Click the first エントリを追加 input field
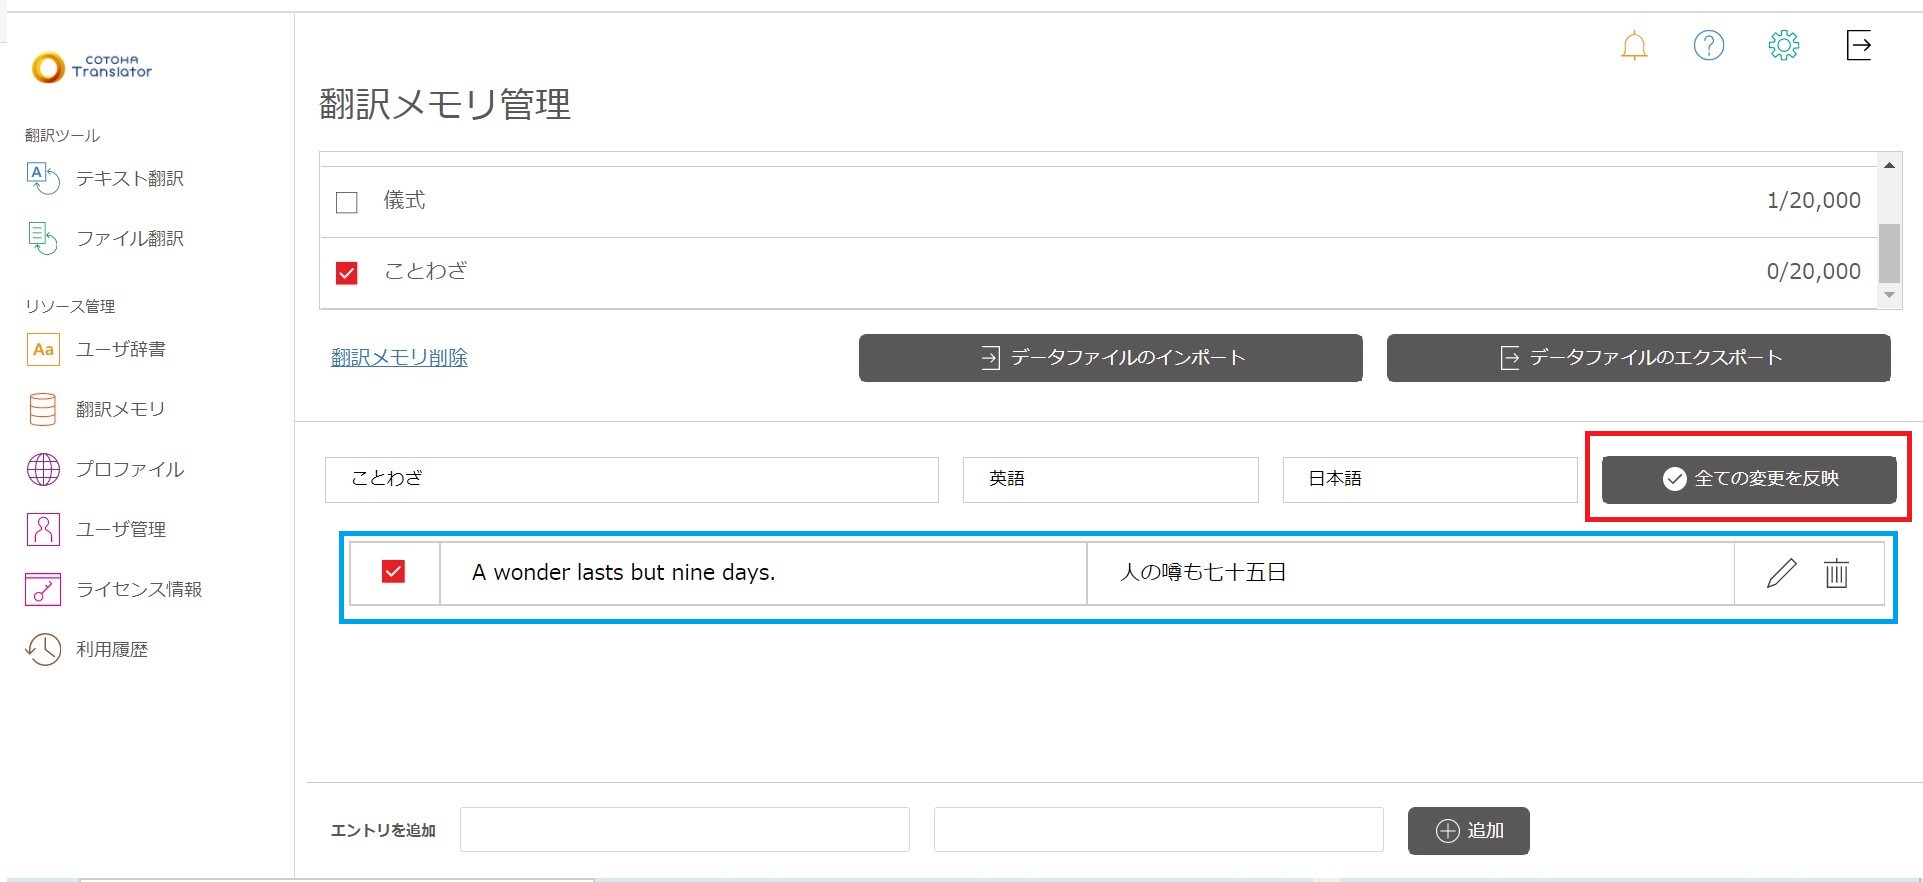Screen dimensions: 1923x882 [684, 830]
